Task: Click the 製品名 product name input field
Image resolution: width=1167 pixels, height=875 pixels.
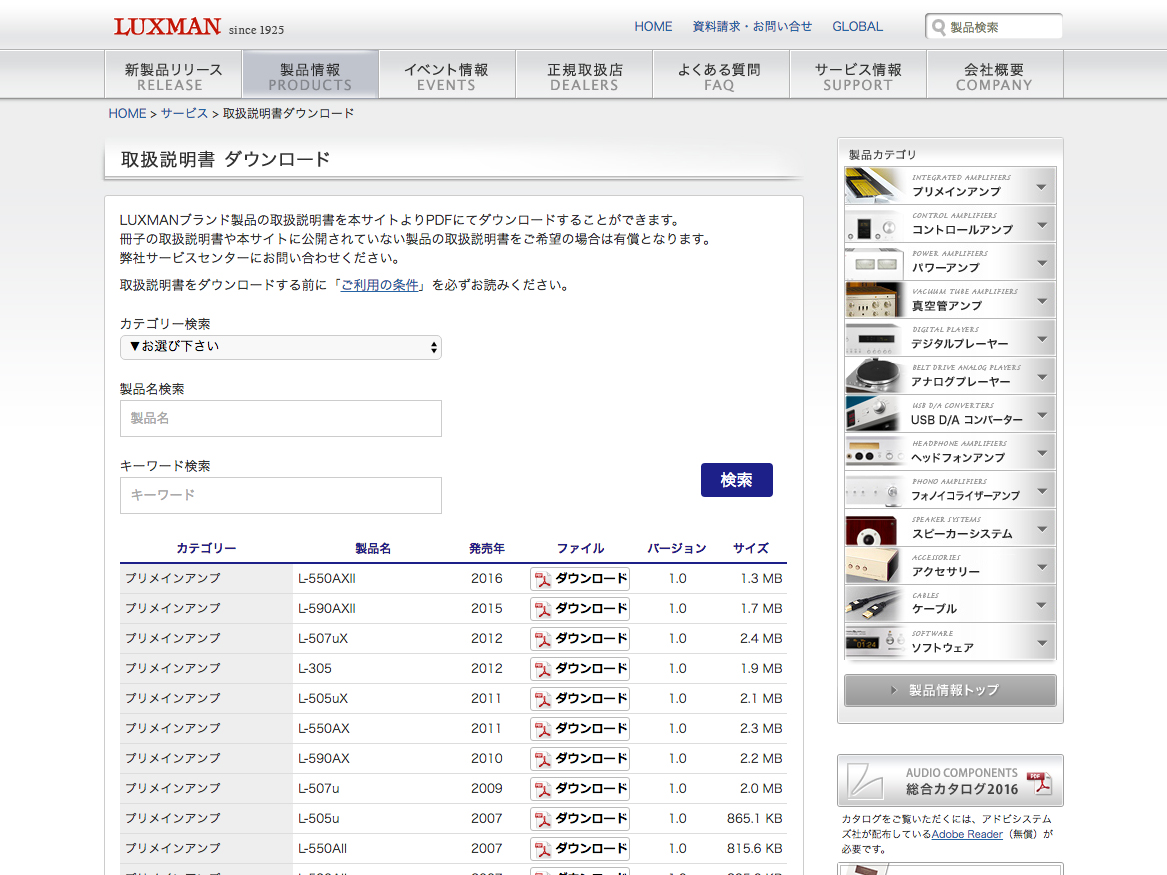Action: click(280, 418)
